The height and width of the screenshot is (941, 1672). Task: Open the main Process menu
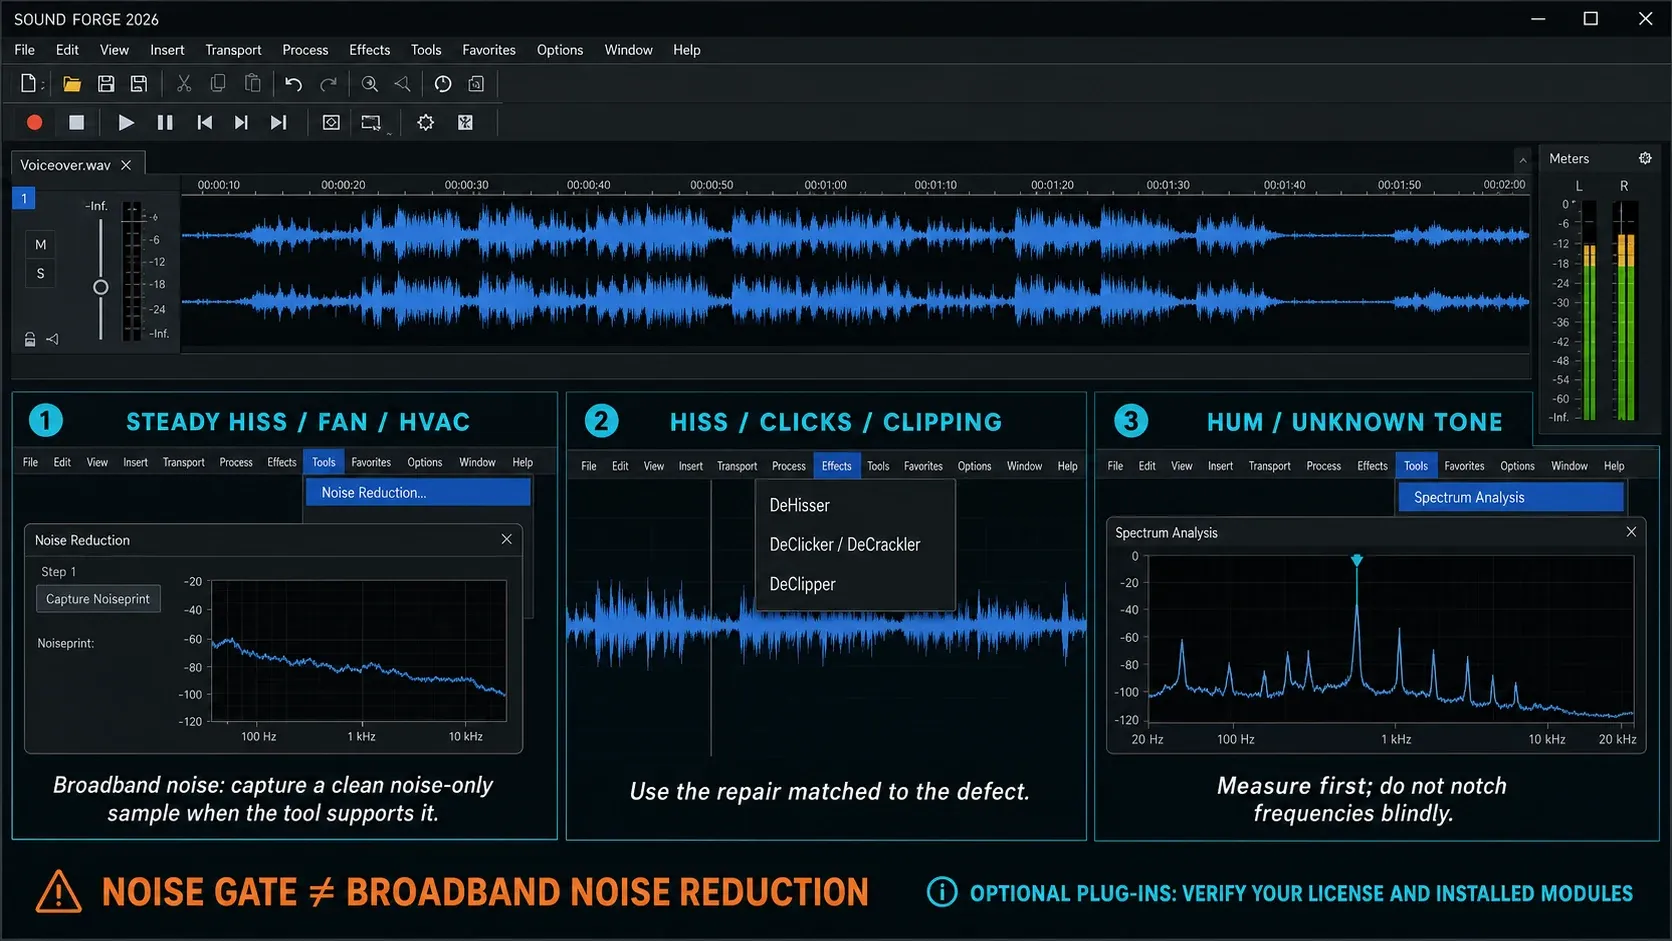(305, 50)
